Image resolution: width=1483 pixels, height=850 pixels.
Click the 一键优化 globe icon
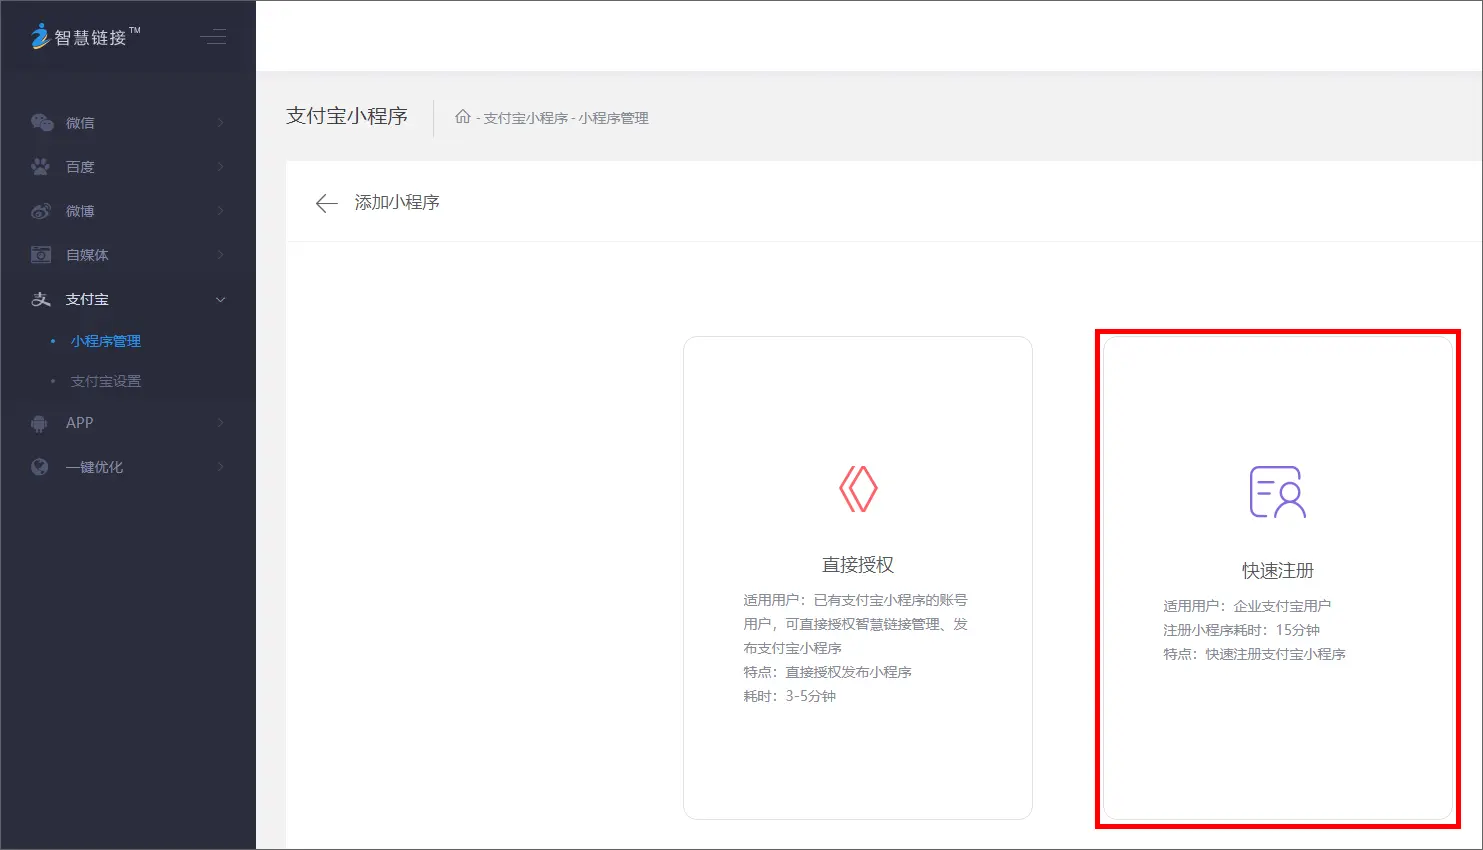point(40,467)
